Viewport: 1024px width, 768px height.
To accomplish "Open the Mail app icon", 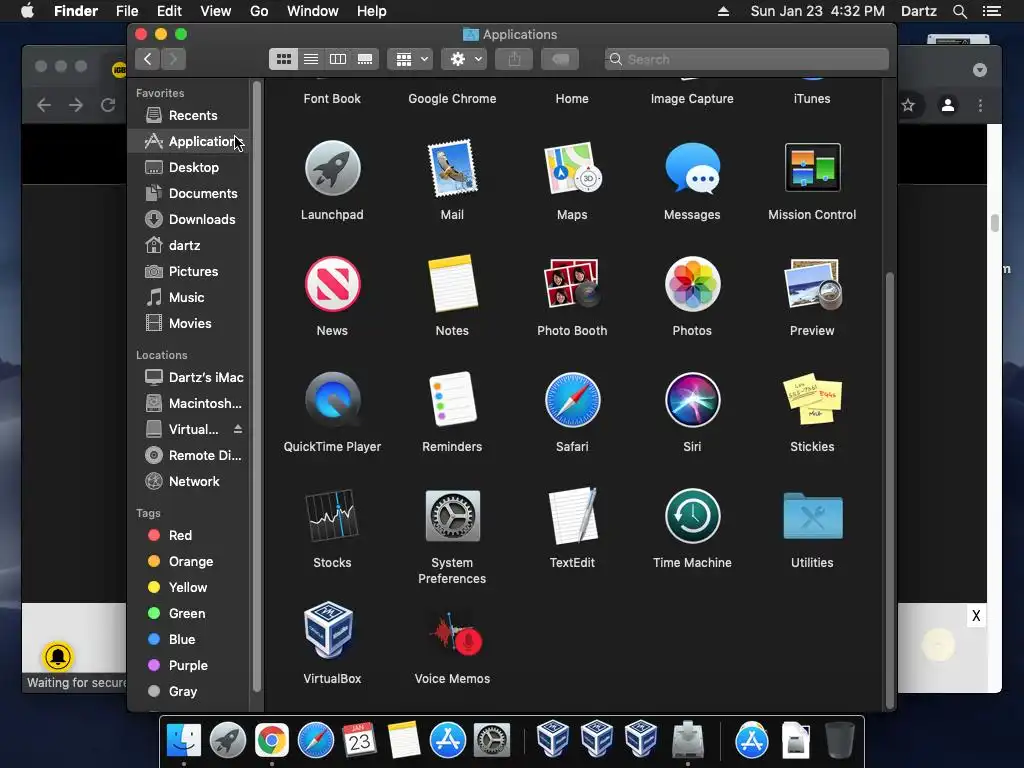I will coord(452,168).
